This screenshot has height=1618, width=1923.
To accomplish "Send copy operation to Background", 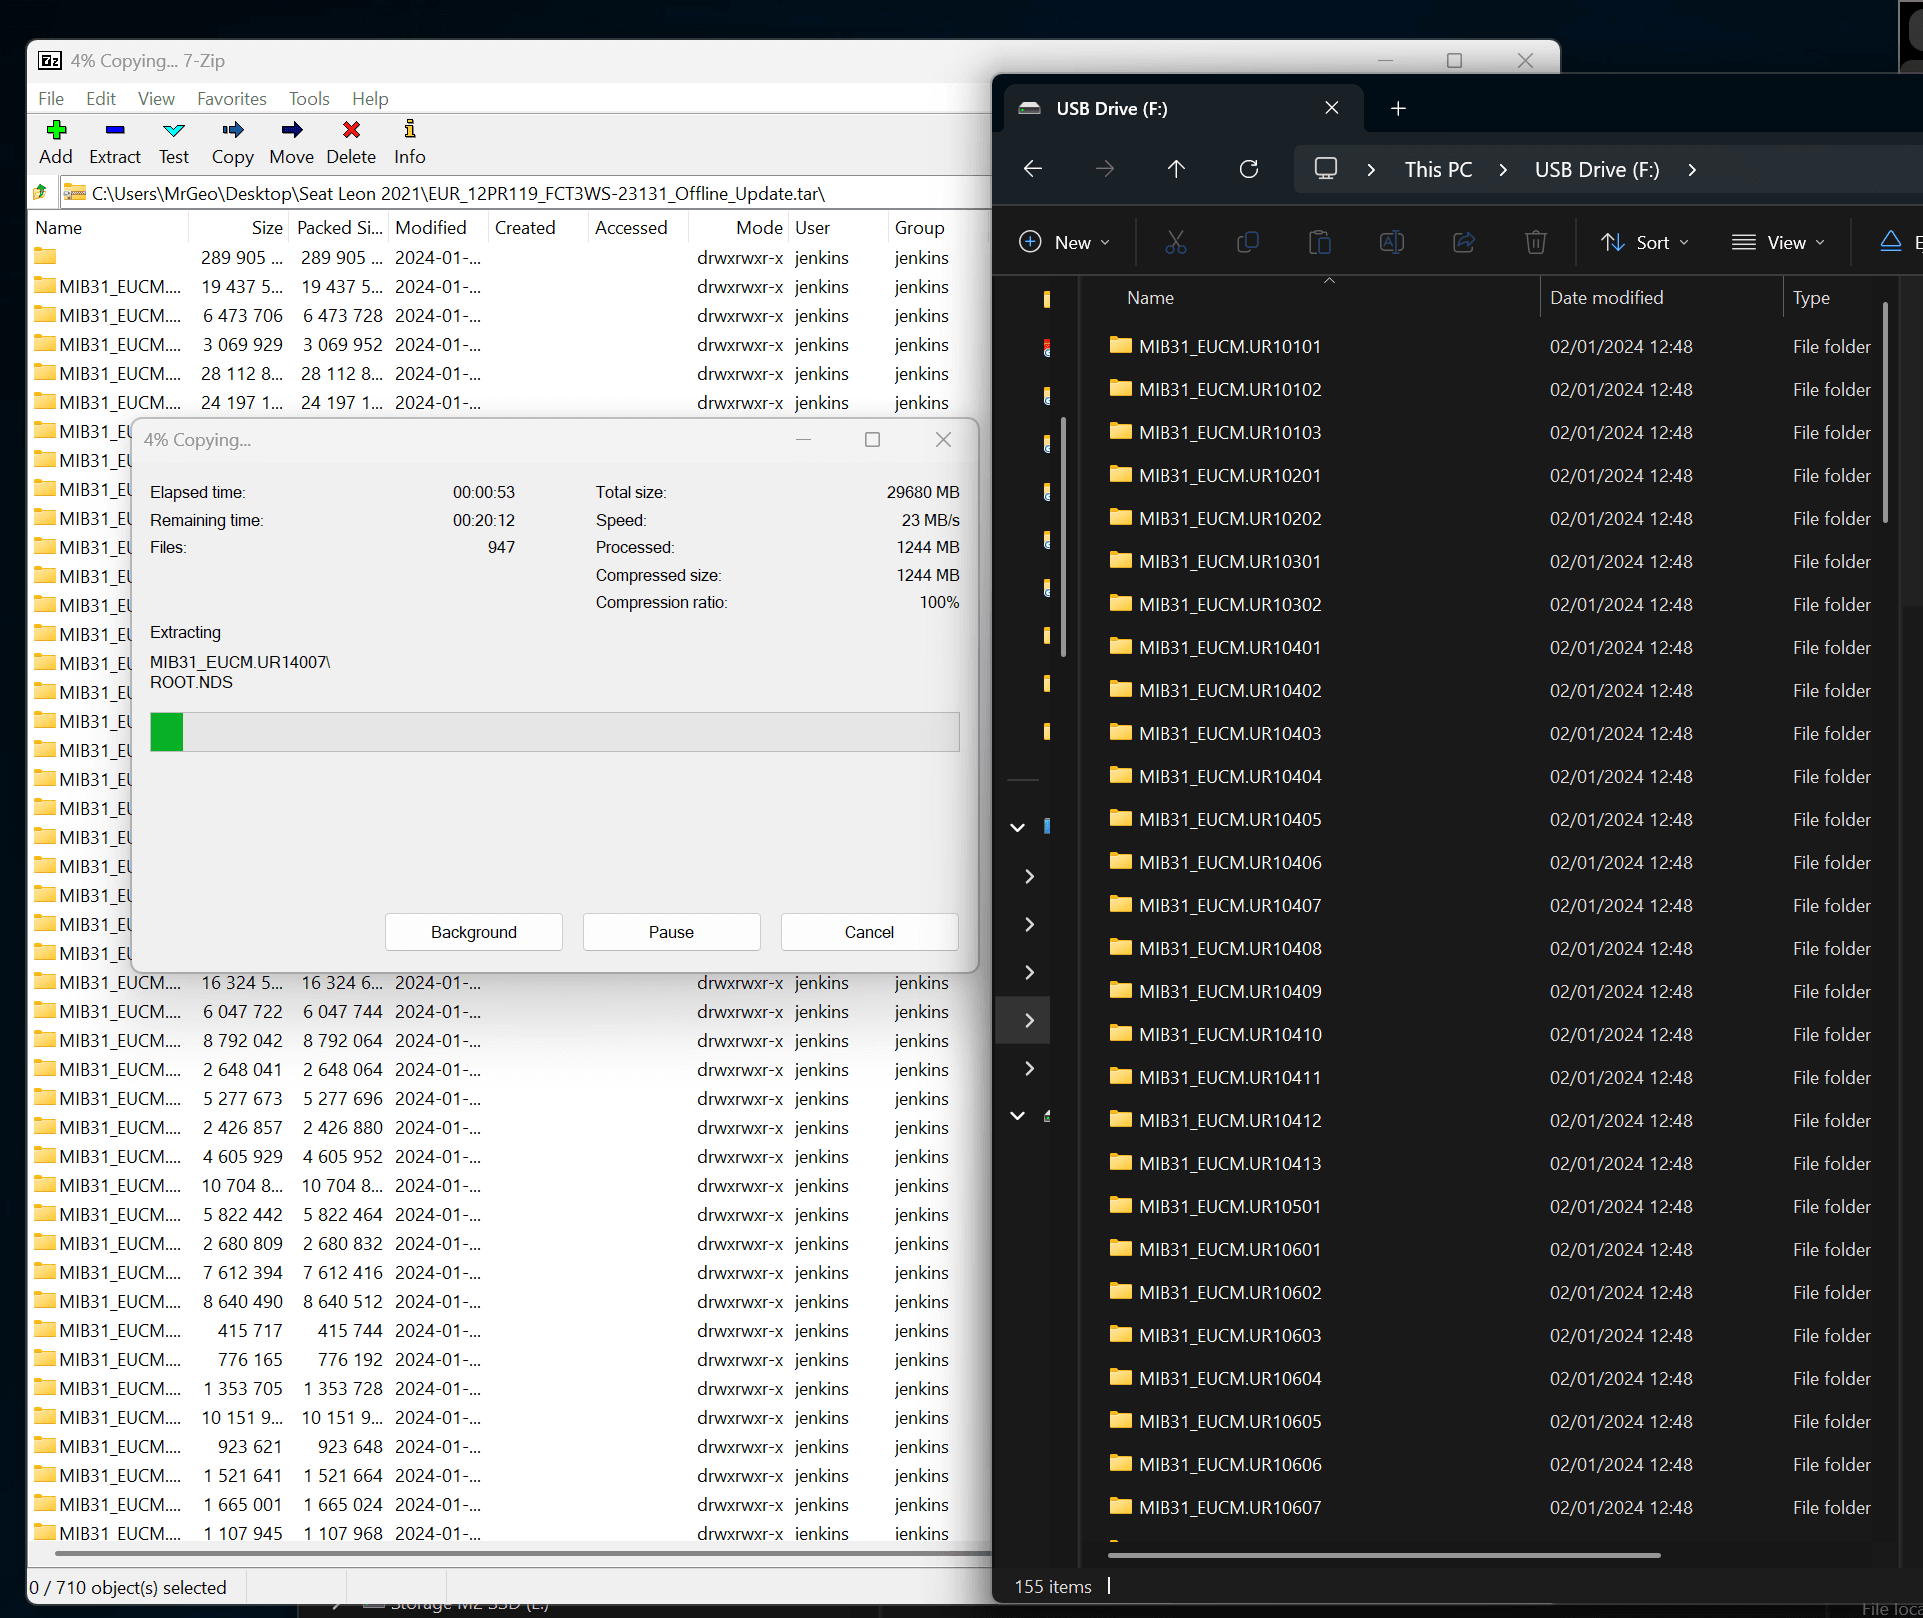I will (x=473, y=932).
